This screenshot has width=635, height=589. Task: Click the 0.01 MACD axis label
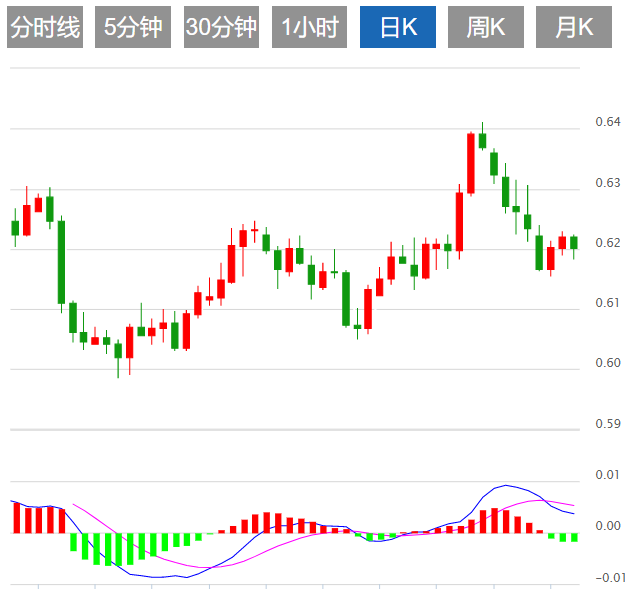(x=608, y=474)
